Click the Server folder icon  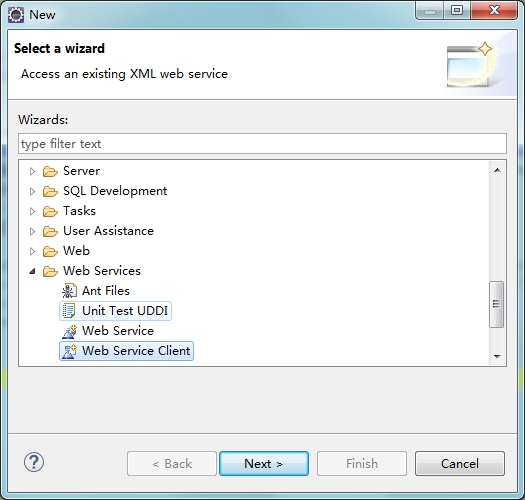(x=50, y=171)
